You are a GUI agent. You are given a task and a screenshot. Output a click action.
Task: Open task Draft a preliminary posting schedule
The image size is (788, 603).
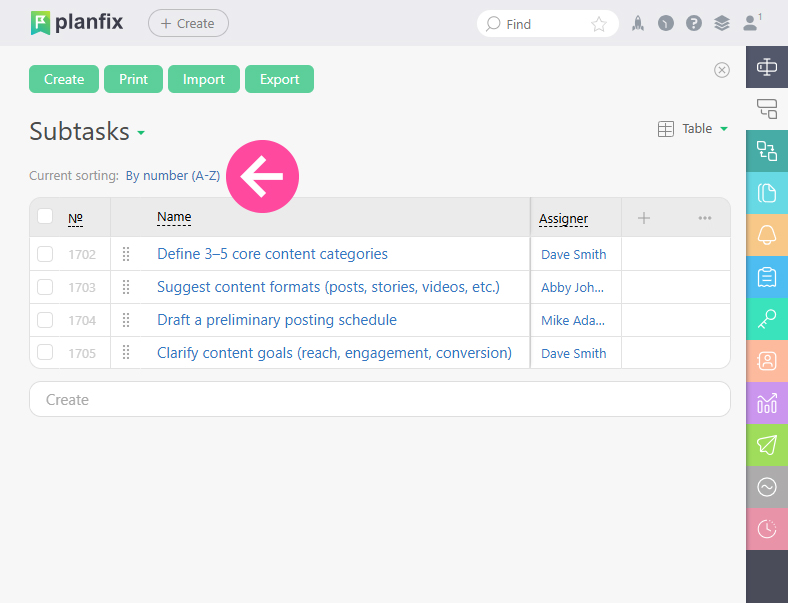(x=277, y=320)
